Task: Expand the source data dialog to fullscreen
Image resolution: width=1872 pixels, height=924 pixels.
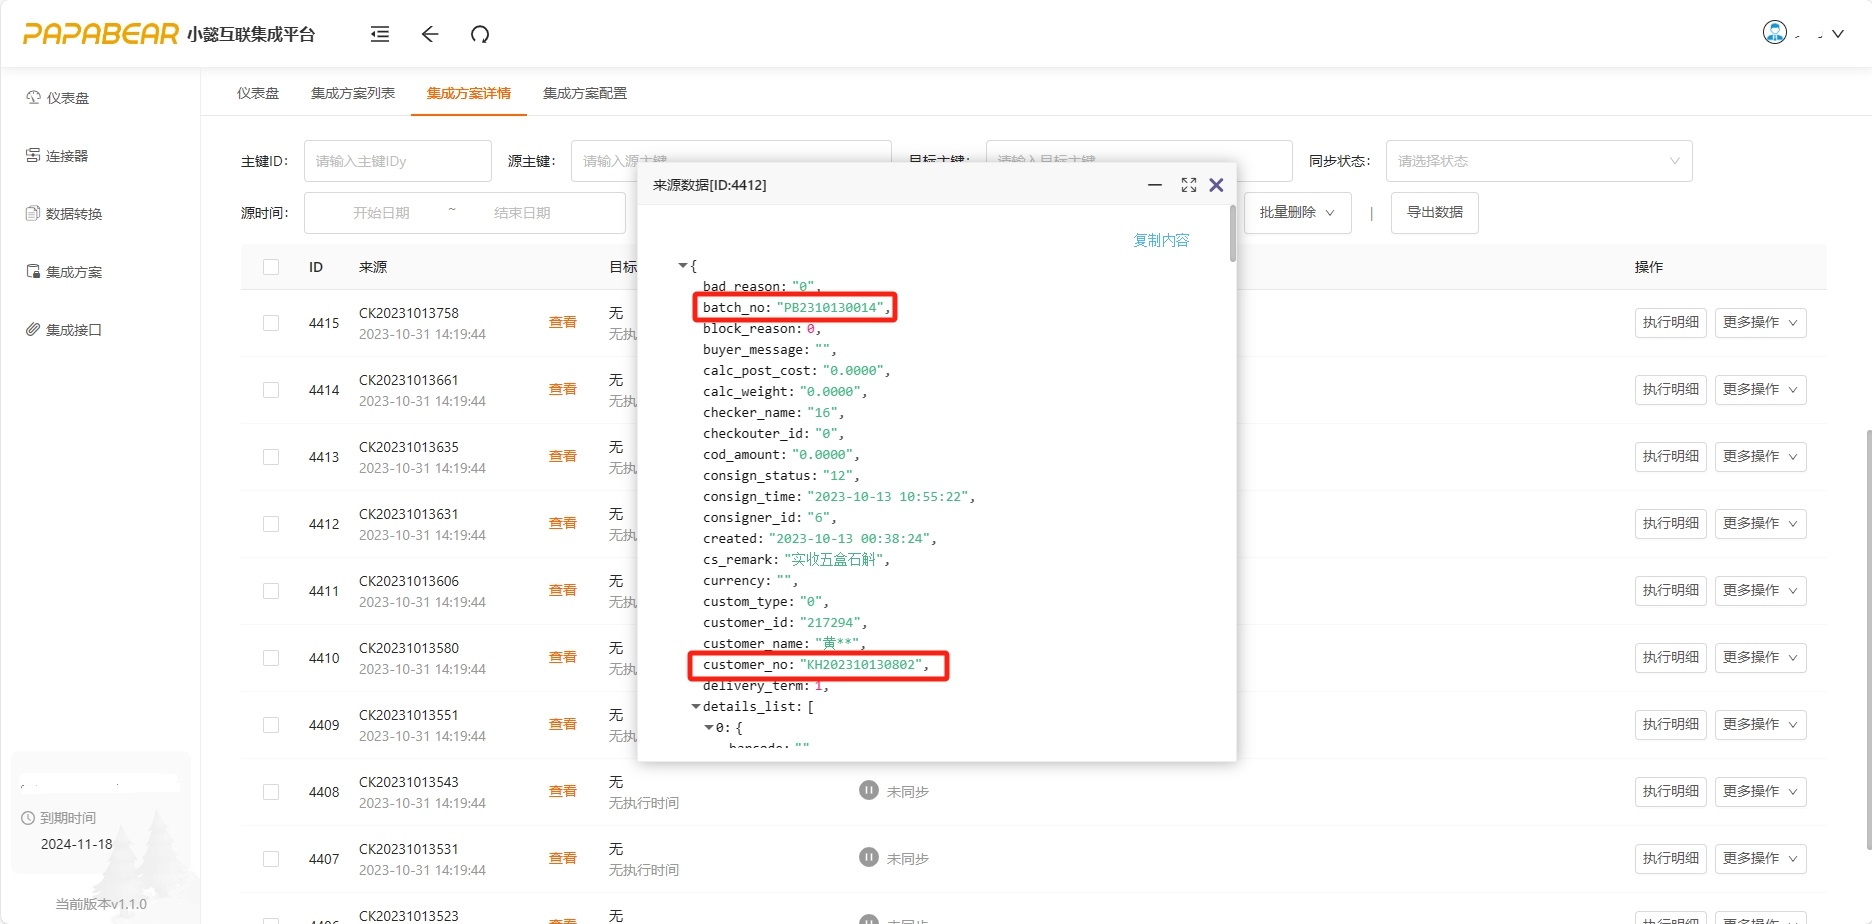Action: (x=1188, y=185)
